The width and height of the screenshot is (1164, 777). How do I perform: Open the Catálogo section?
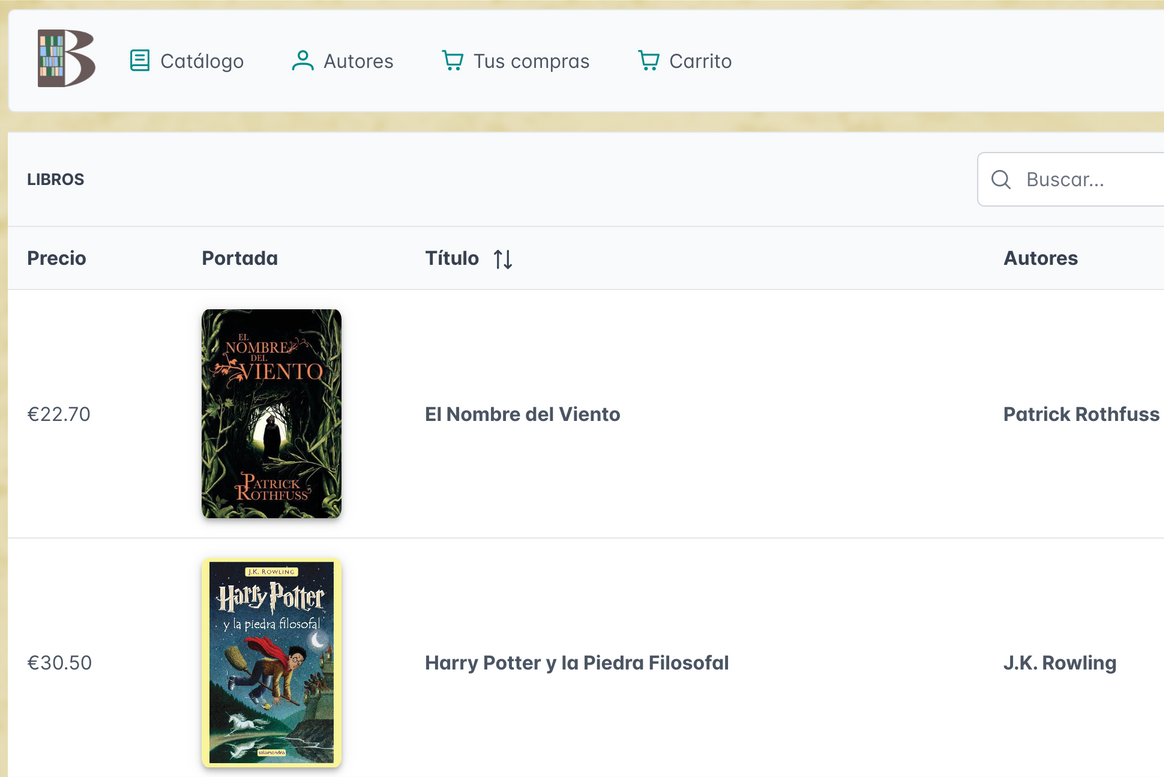(201, 61)
